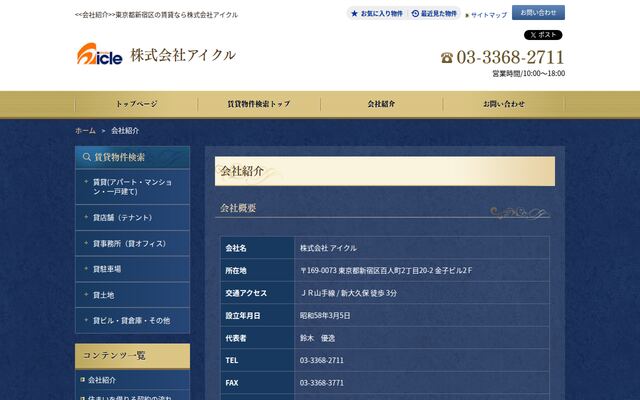Select お問い合わせ in the gold navigation bar
Viewport: 640px width, 400px height.
[x=504, y=104]
